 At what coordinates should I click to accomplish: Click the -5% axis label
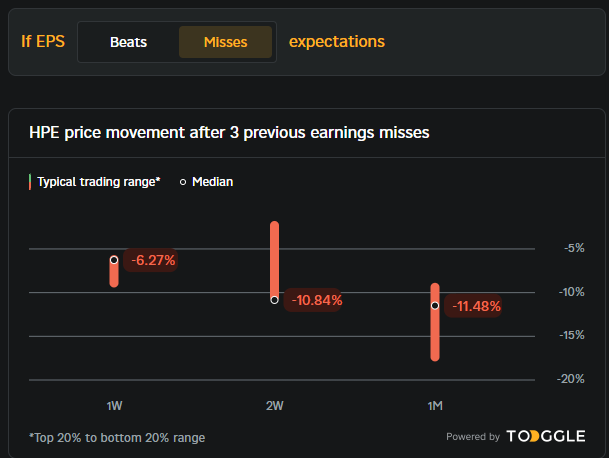[574, 248]
